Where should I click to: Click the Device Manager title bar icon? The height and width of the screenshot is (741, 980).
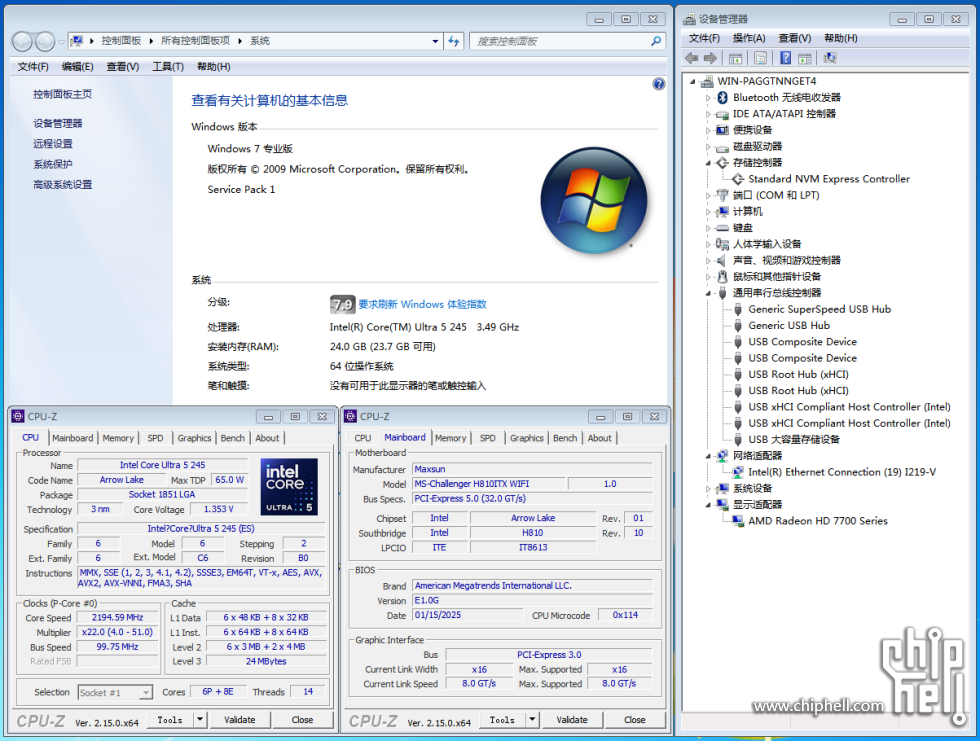[689, 19]
